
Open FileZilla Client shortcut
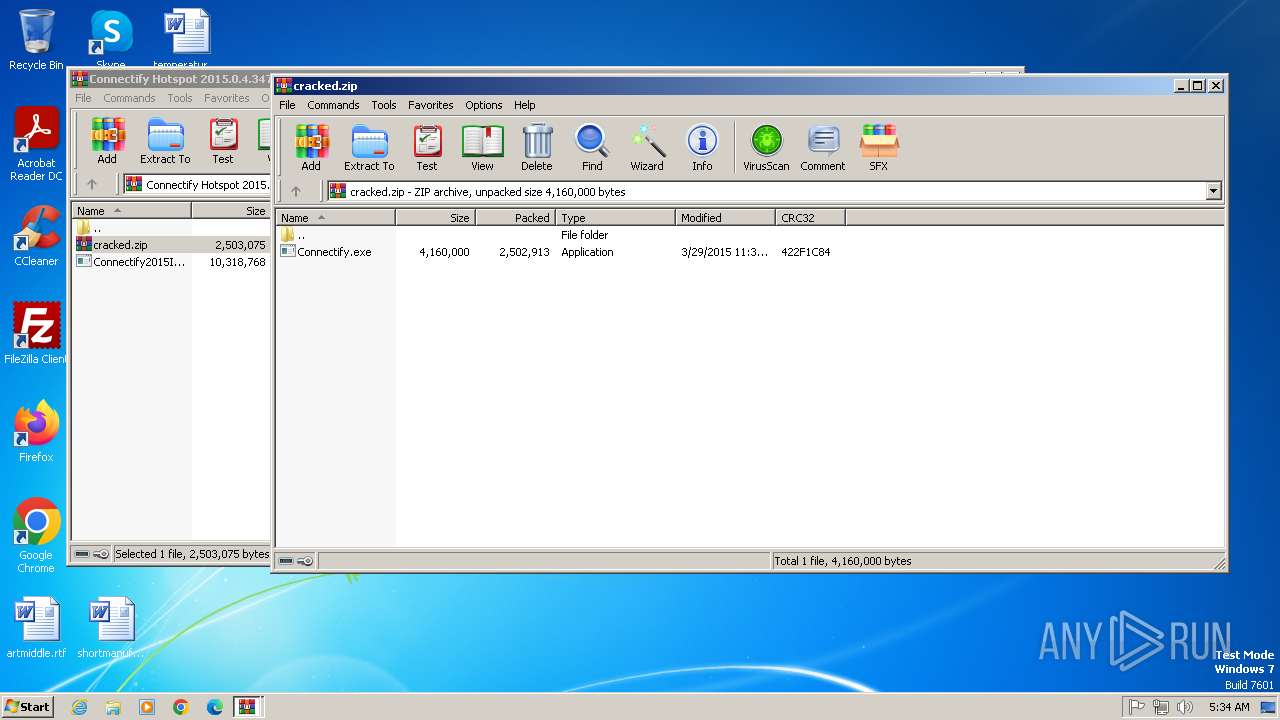(36, 334)
